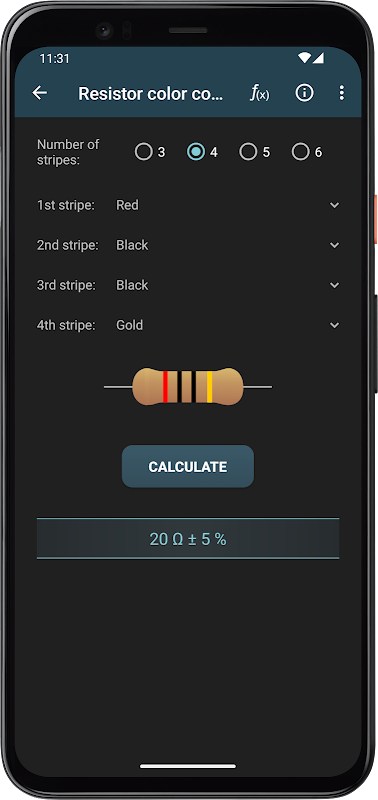Tap the red stripe on resistor

(x=165, y=387)
